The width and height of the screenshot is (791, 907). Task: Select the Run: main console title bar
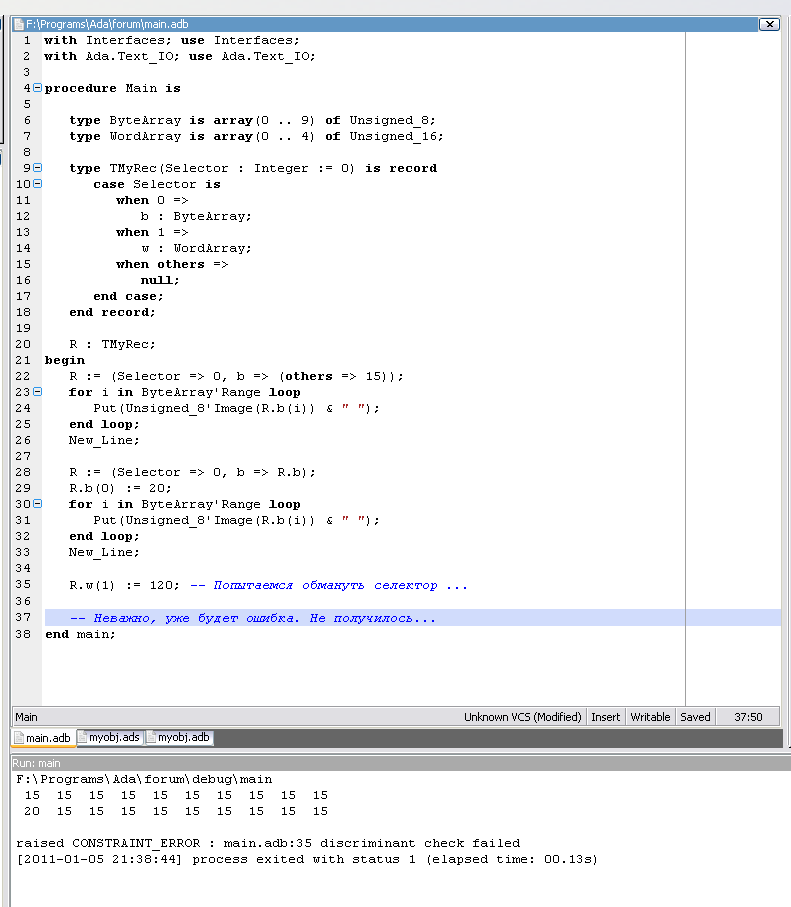pyautogui.click(x=36, y=763)
